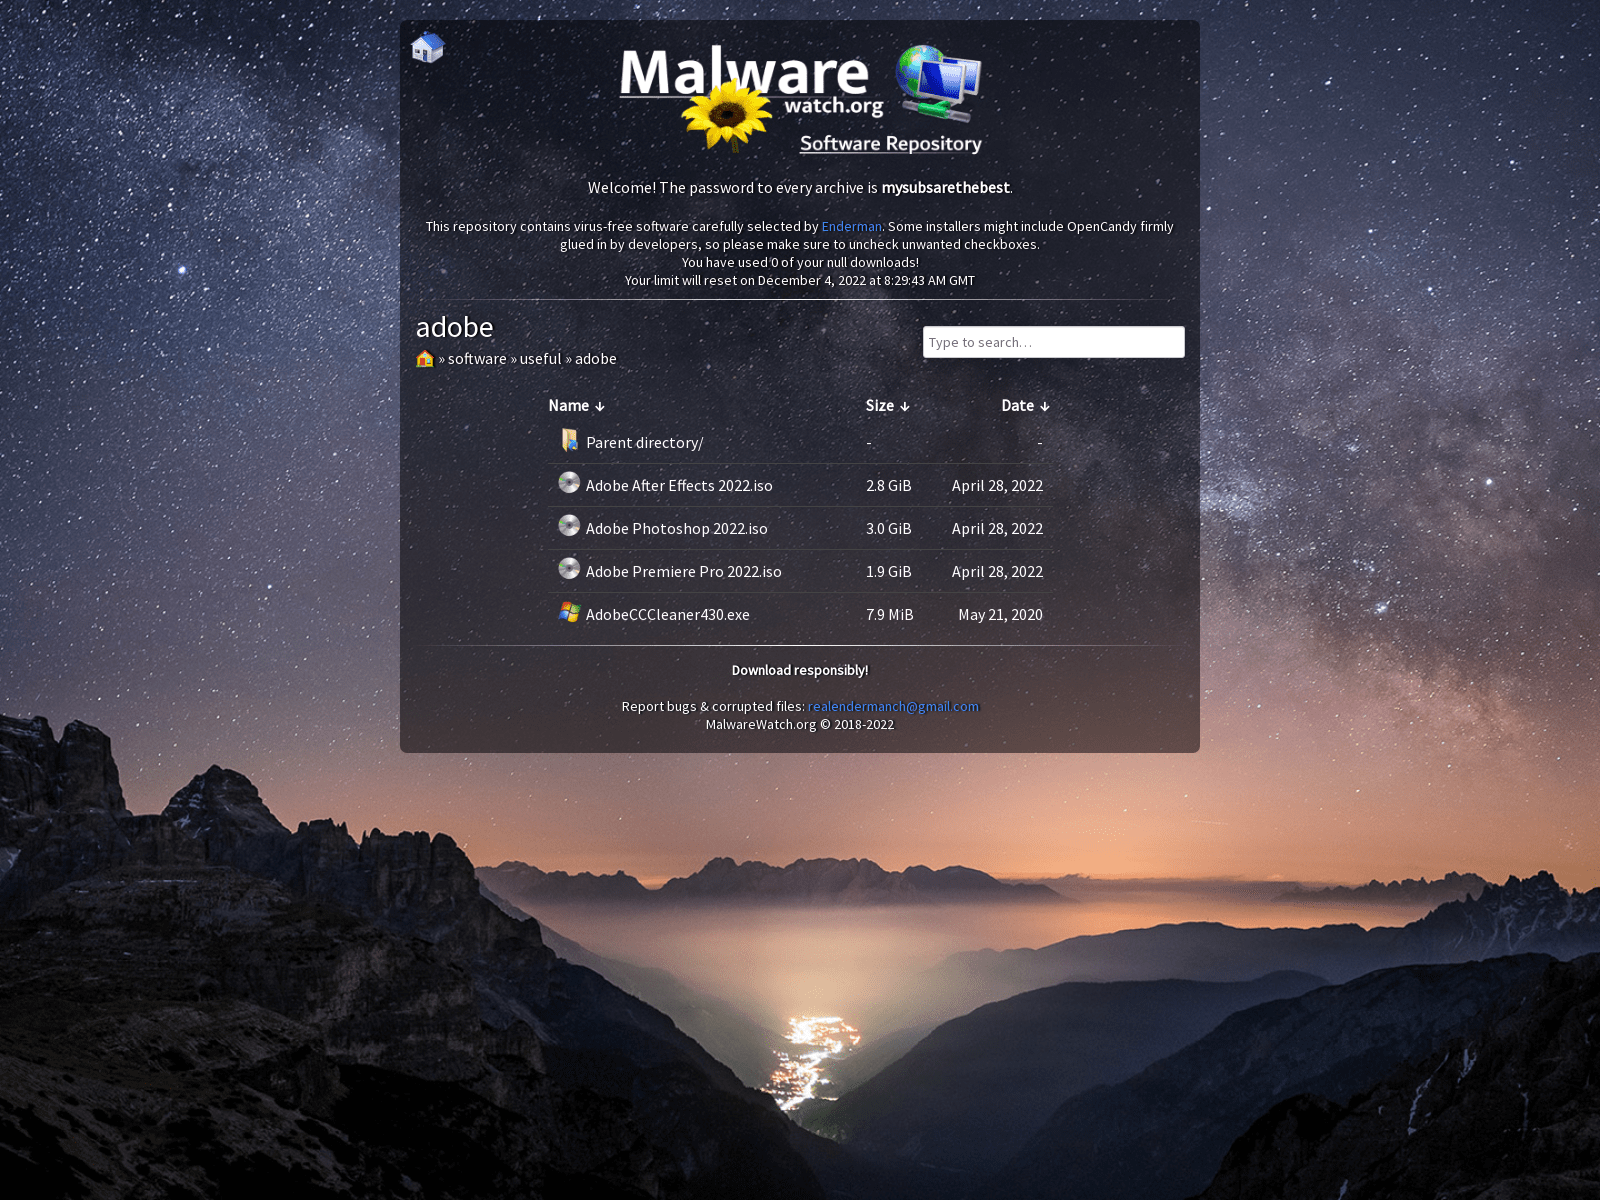Click the Parent directory folder icon
1600x1200 pixels.
pyautogui.click(x=569, y=440)
